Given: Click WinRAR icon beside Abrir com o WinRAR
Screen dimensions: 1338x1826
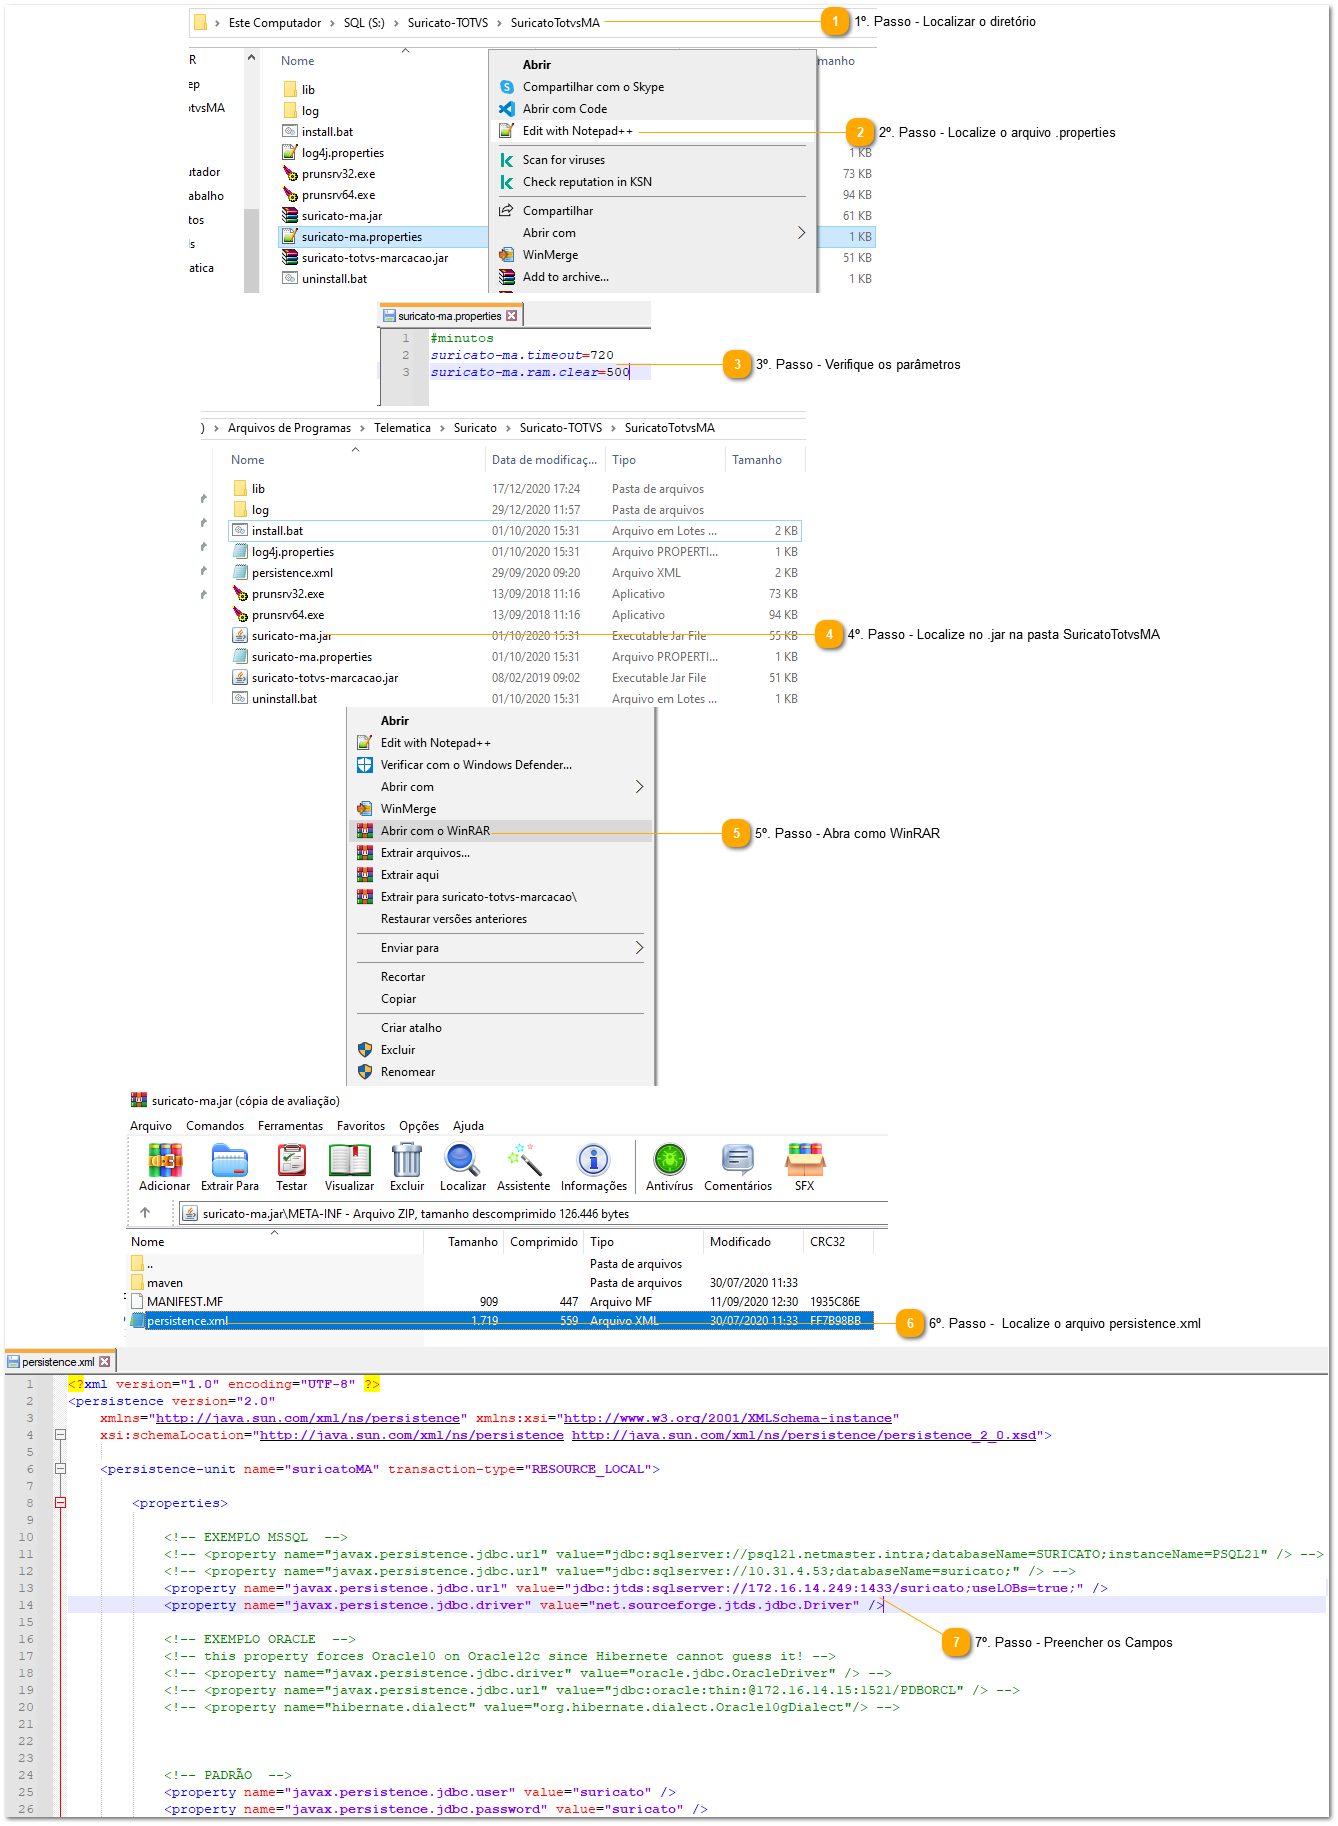Looking at the screenshot, I should [x=365, y=831].
